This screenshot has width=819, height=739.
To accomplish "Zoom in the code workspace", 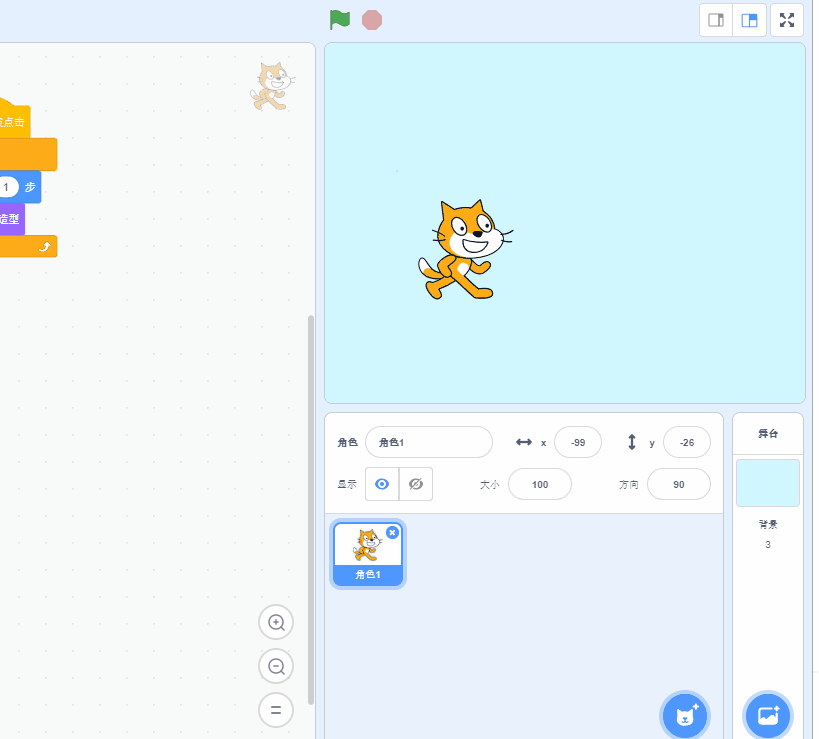I will coord(276,622).
